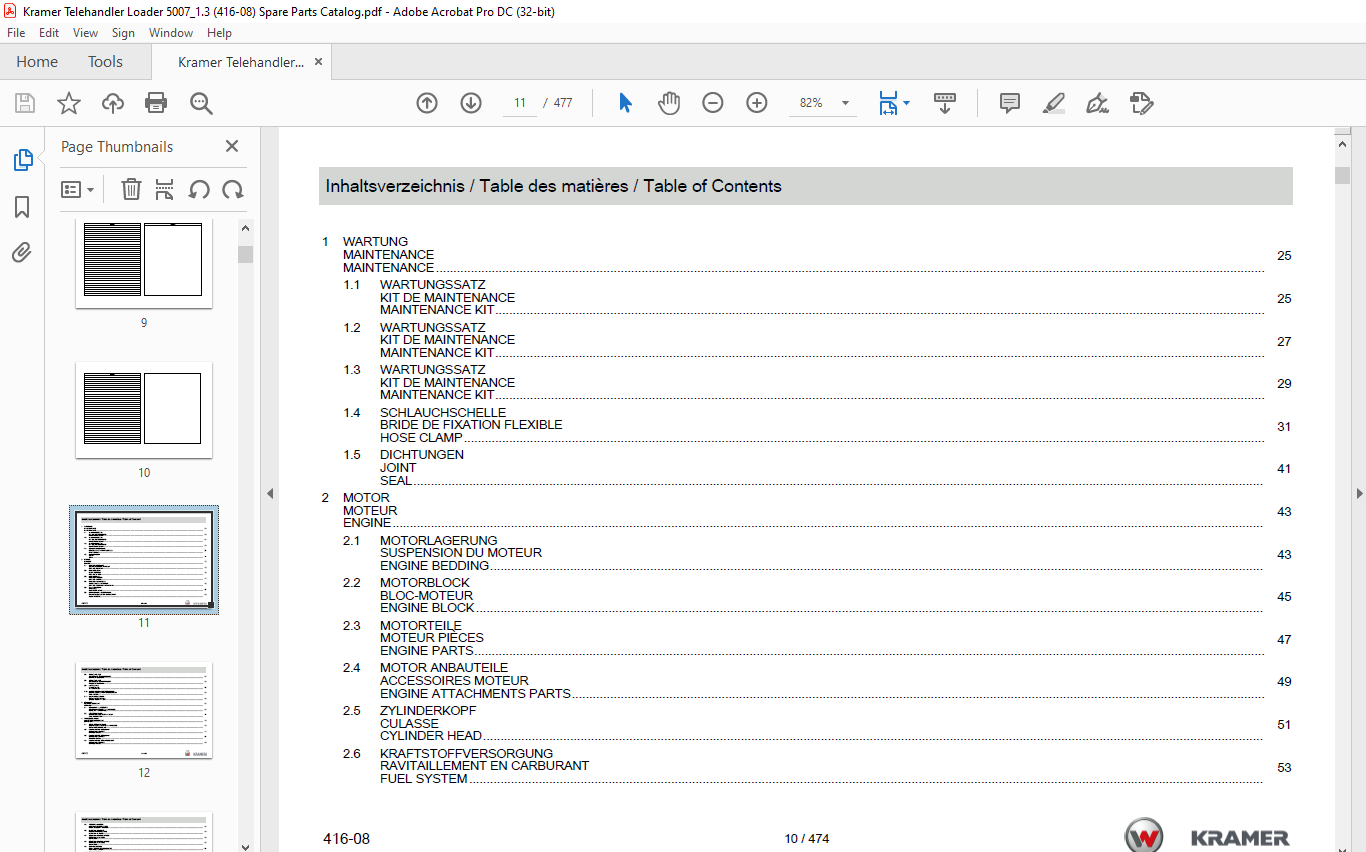
Task: Close the Page Thumbnails panel
Action: (x=232, y=146)
